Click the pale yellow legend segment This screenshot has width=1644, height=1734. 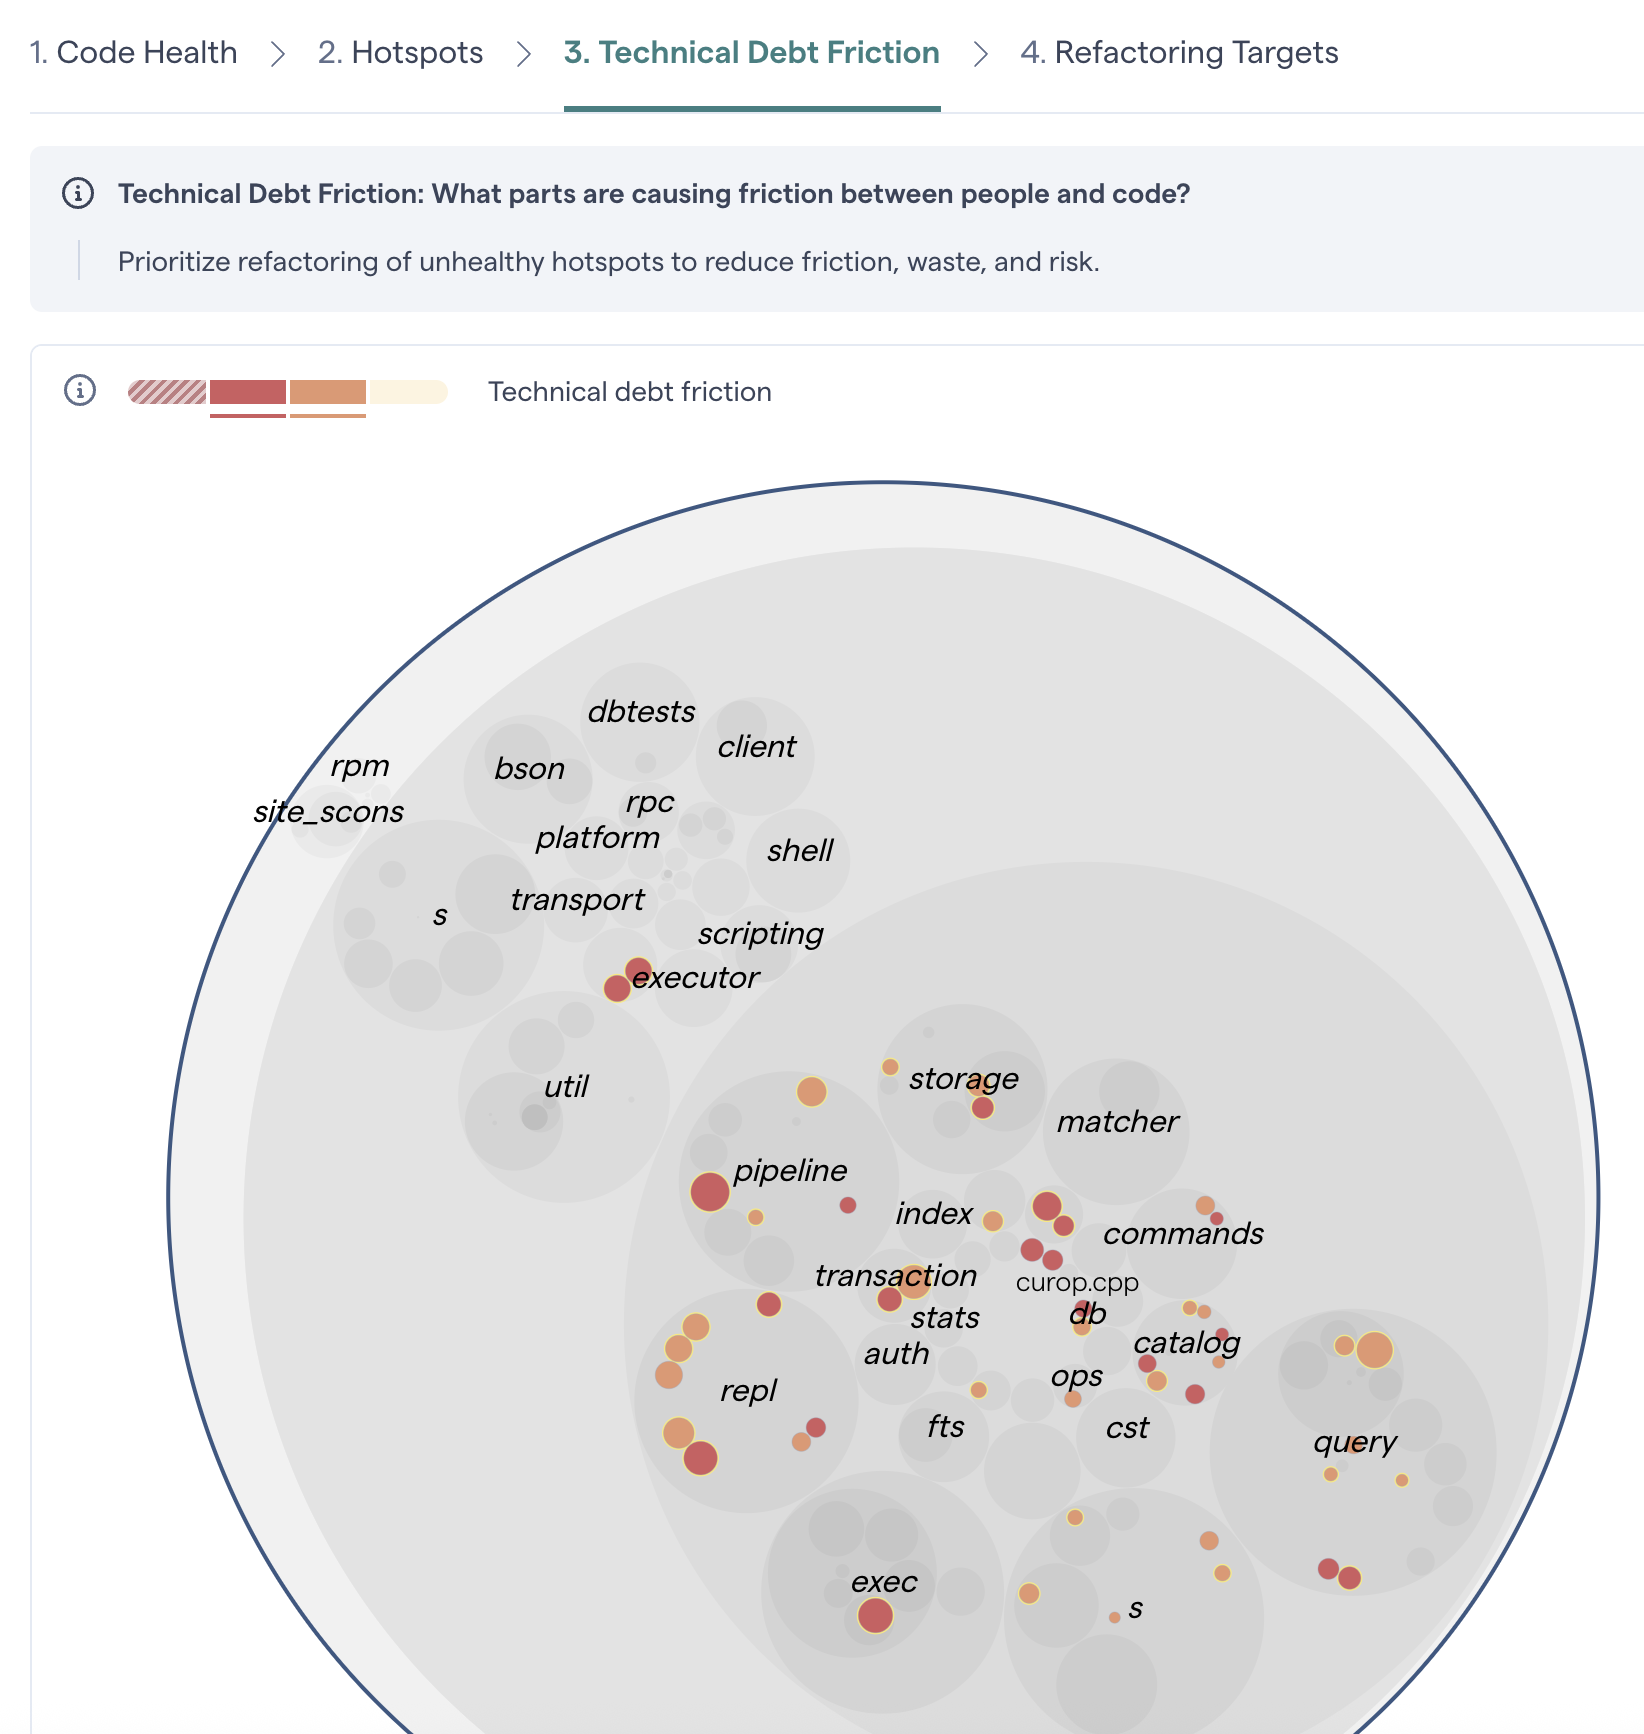(410, 391)
